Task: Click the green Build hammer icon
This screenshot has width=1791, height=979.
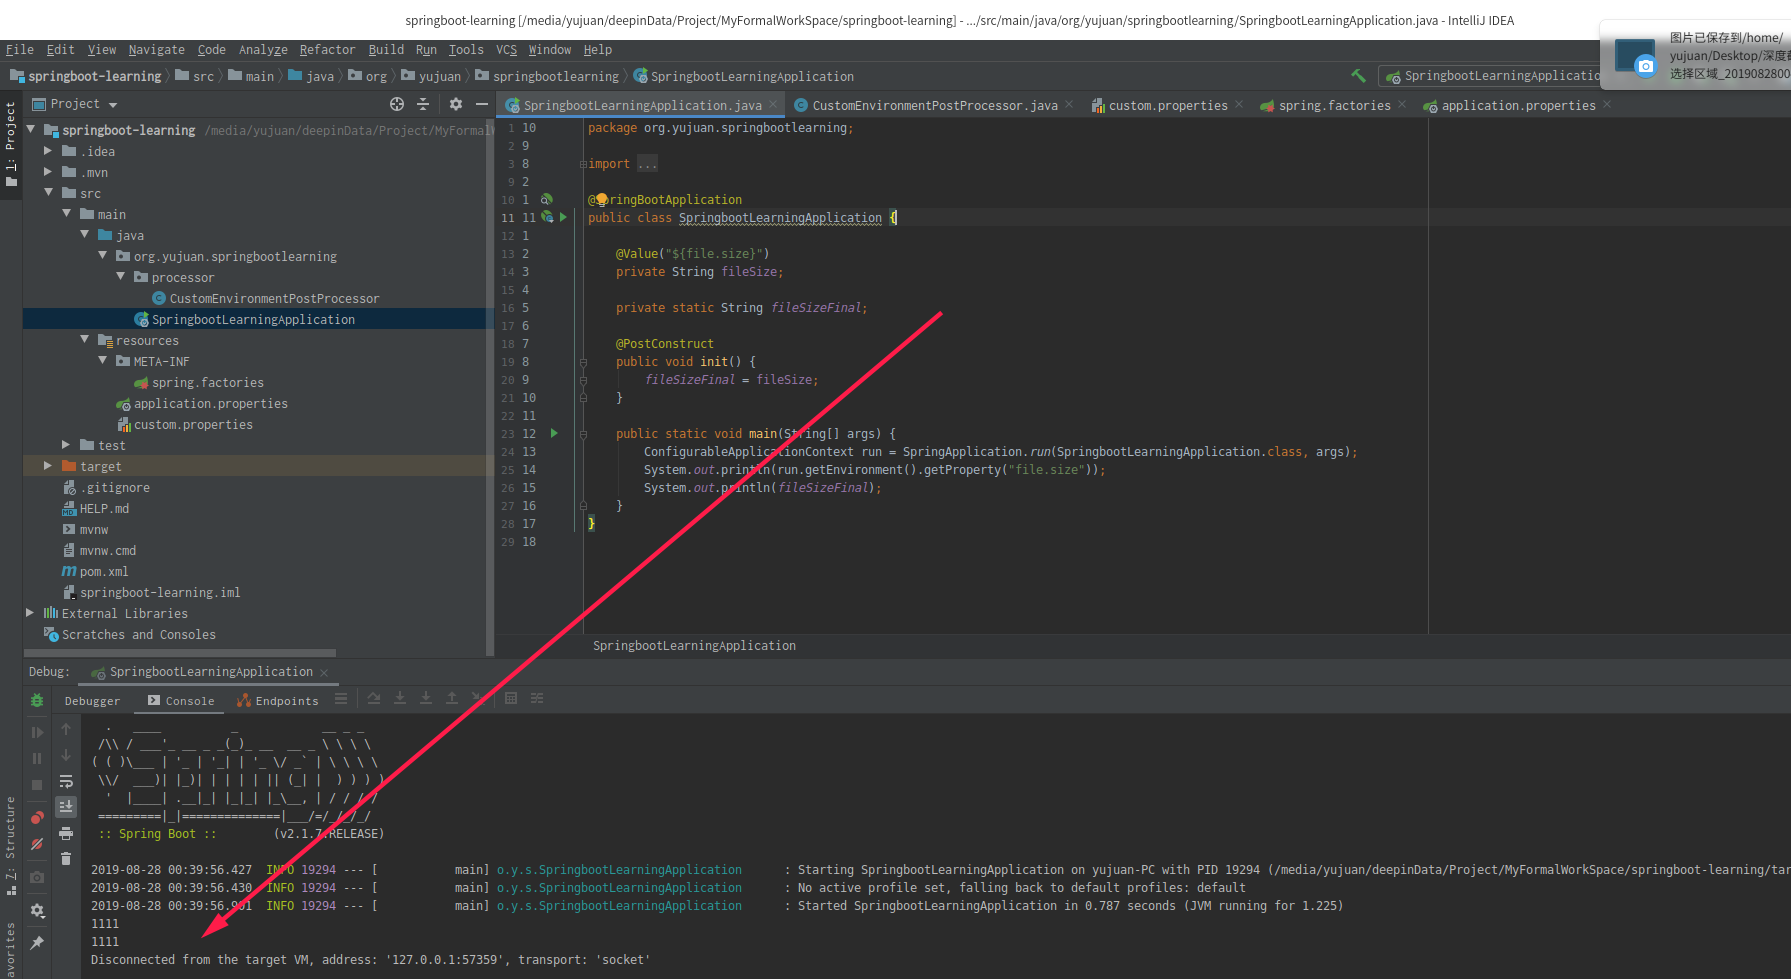Action: pos(1358,76)
